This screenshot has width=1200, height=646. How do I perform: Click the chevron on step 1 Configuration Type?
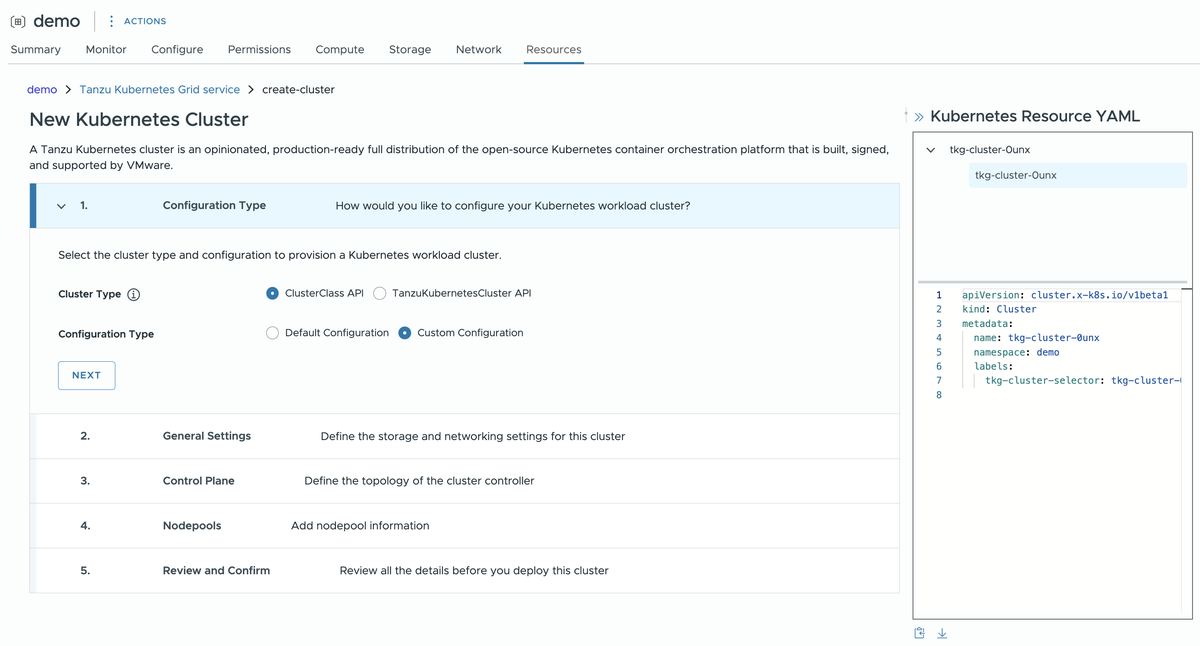pos(60,205)
